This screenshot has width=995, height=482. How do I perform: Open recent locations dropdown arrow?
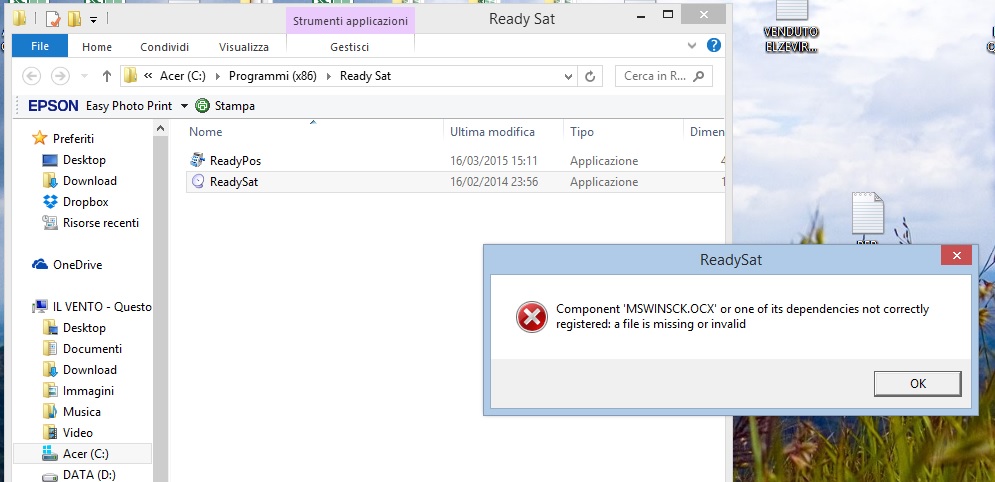point(84,76)
